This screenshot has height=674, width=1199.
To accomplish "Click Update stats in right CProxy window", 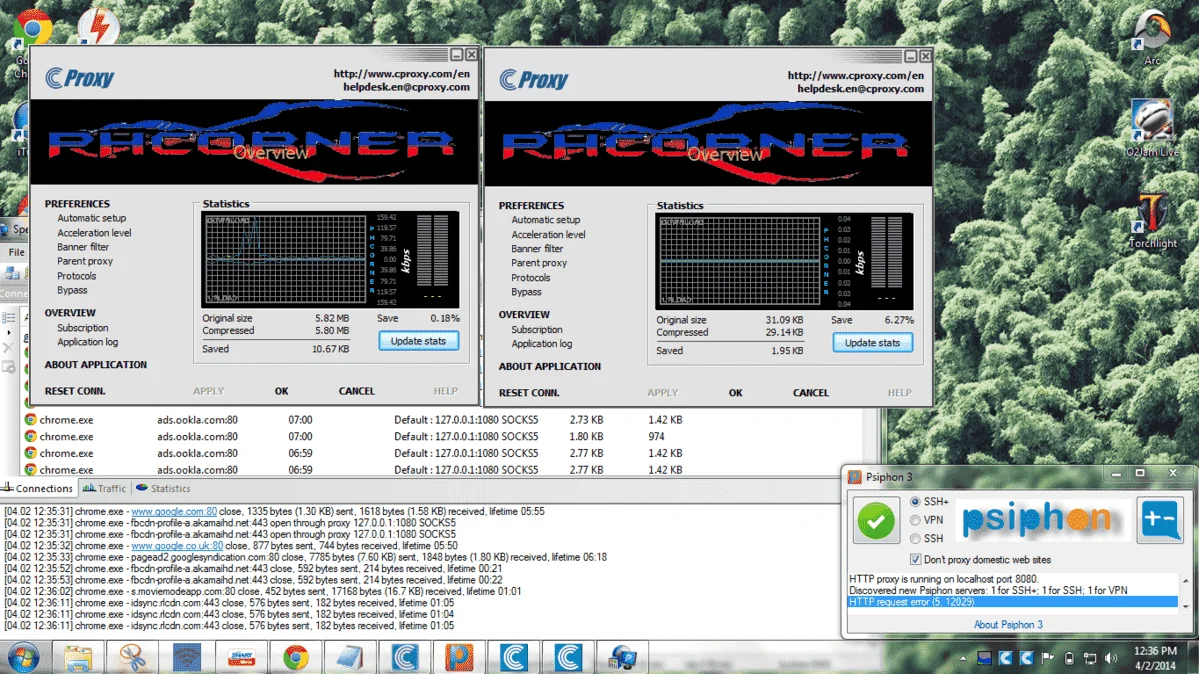I will [872, 343].
